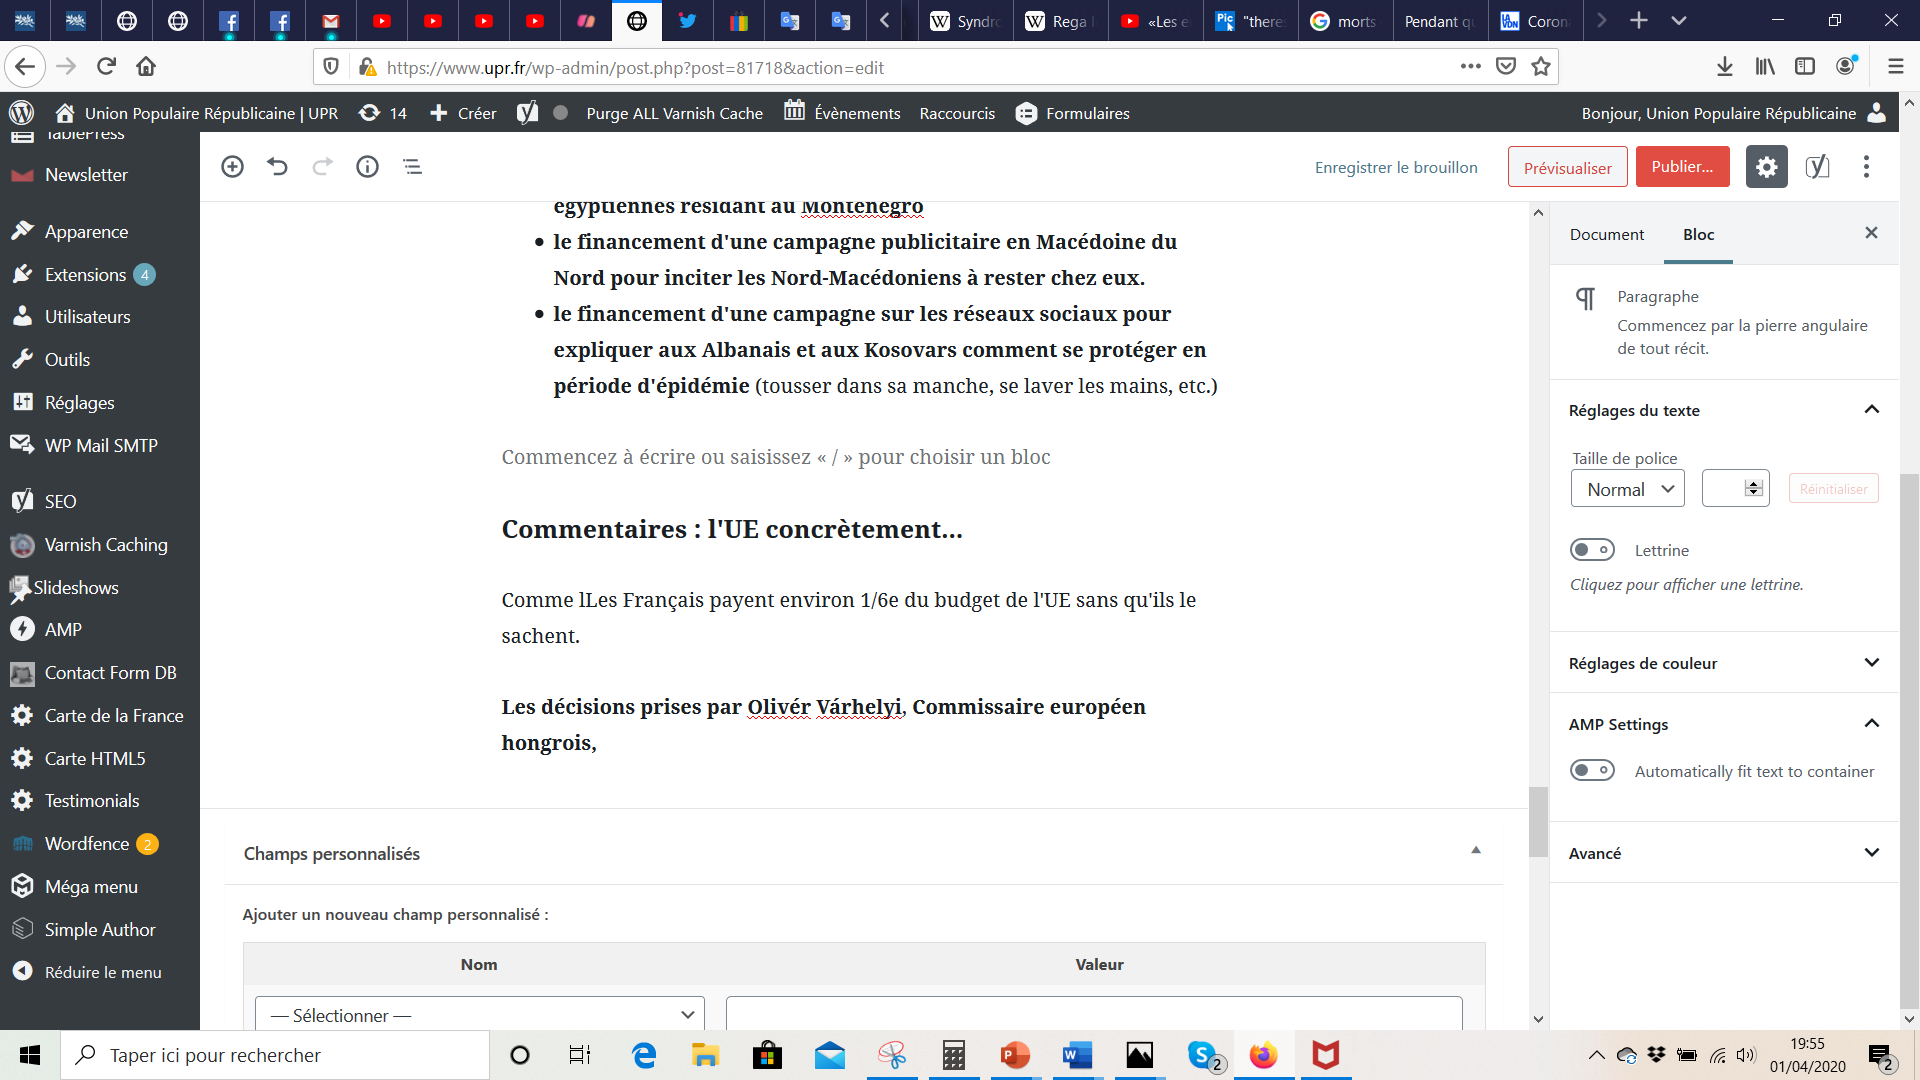Open more tools three-dot menu

(x=1866, y=167)
